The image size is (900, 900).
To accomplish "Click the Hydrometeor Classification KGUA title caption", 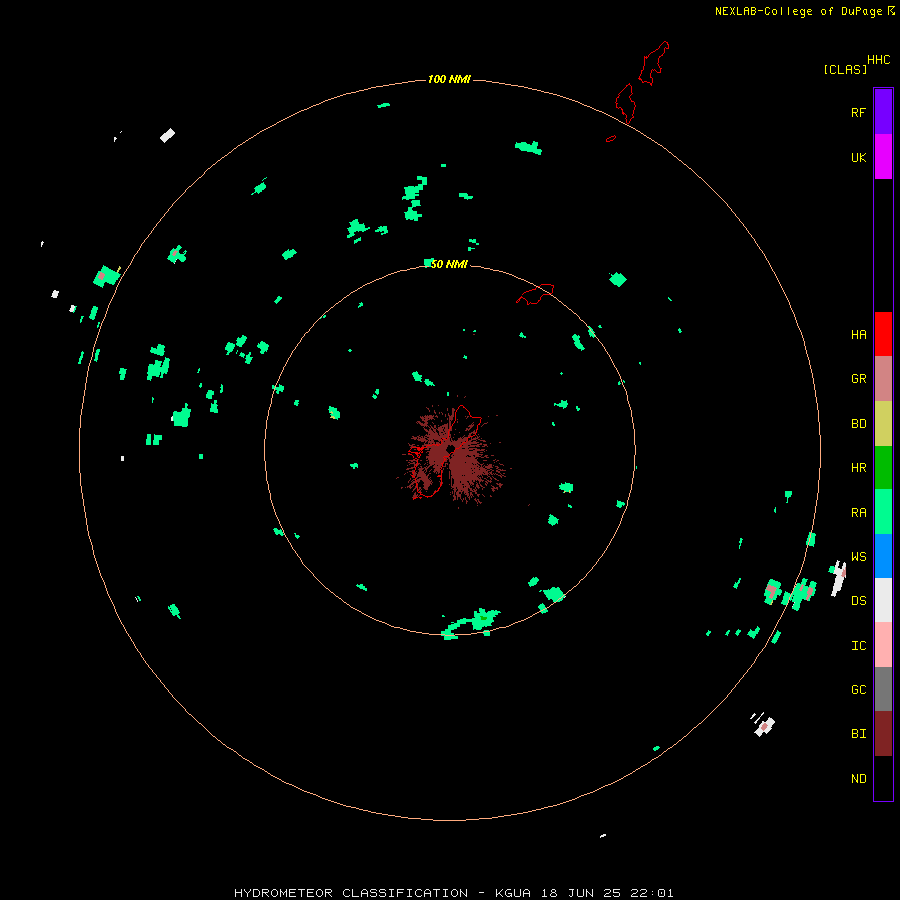I will coord(453,893).
